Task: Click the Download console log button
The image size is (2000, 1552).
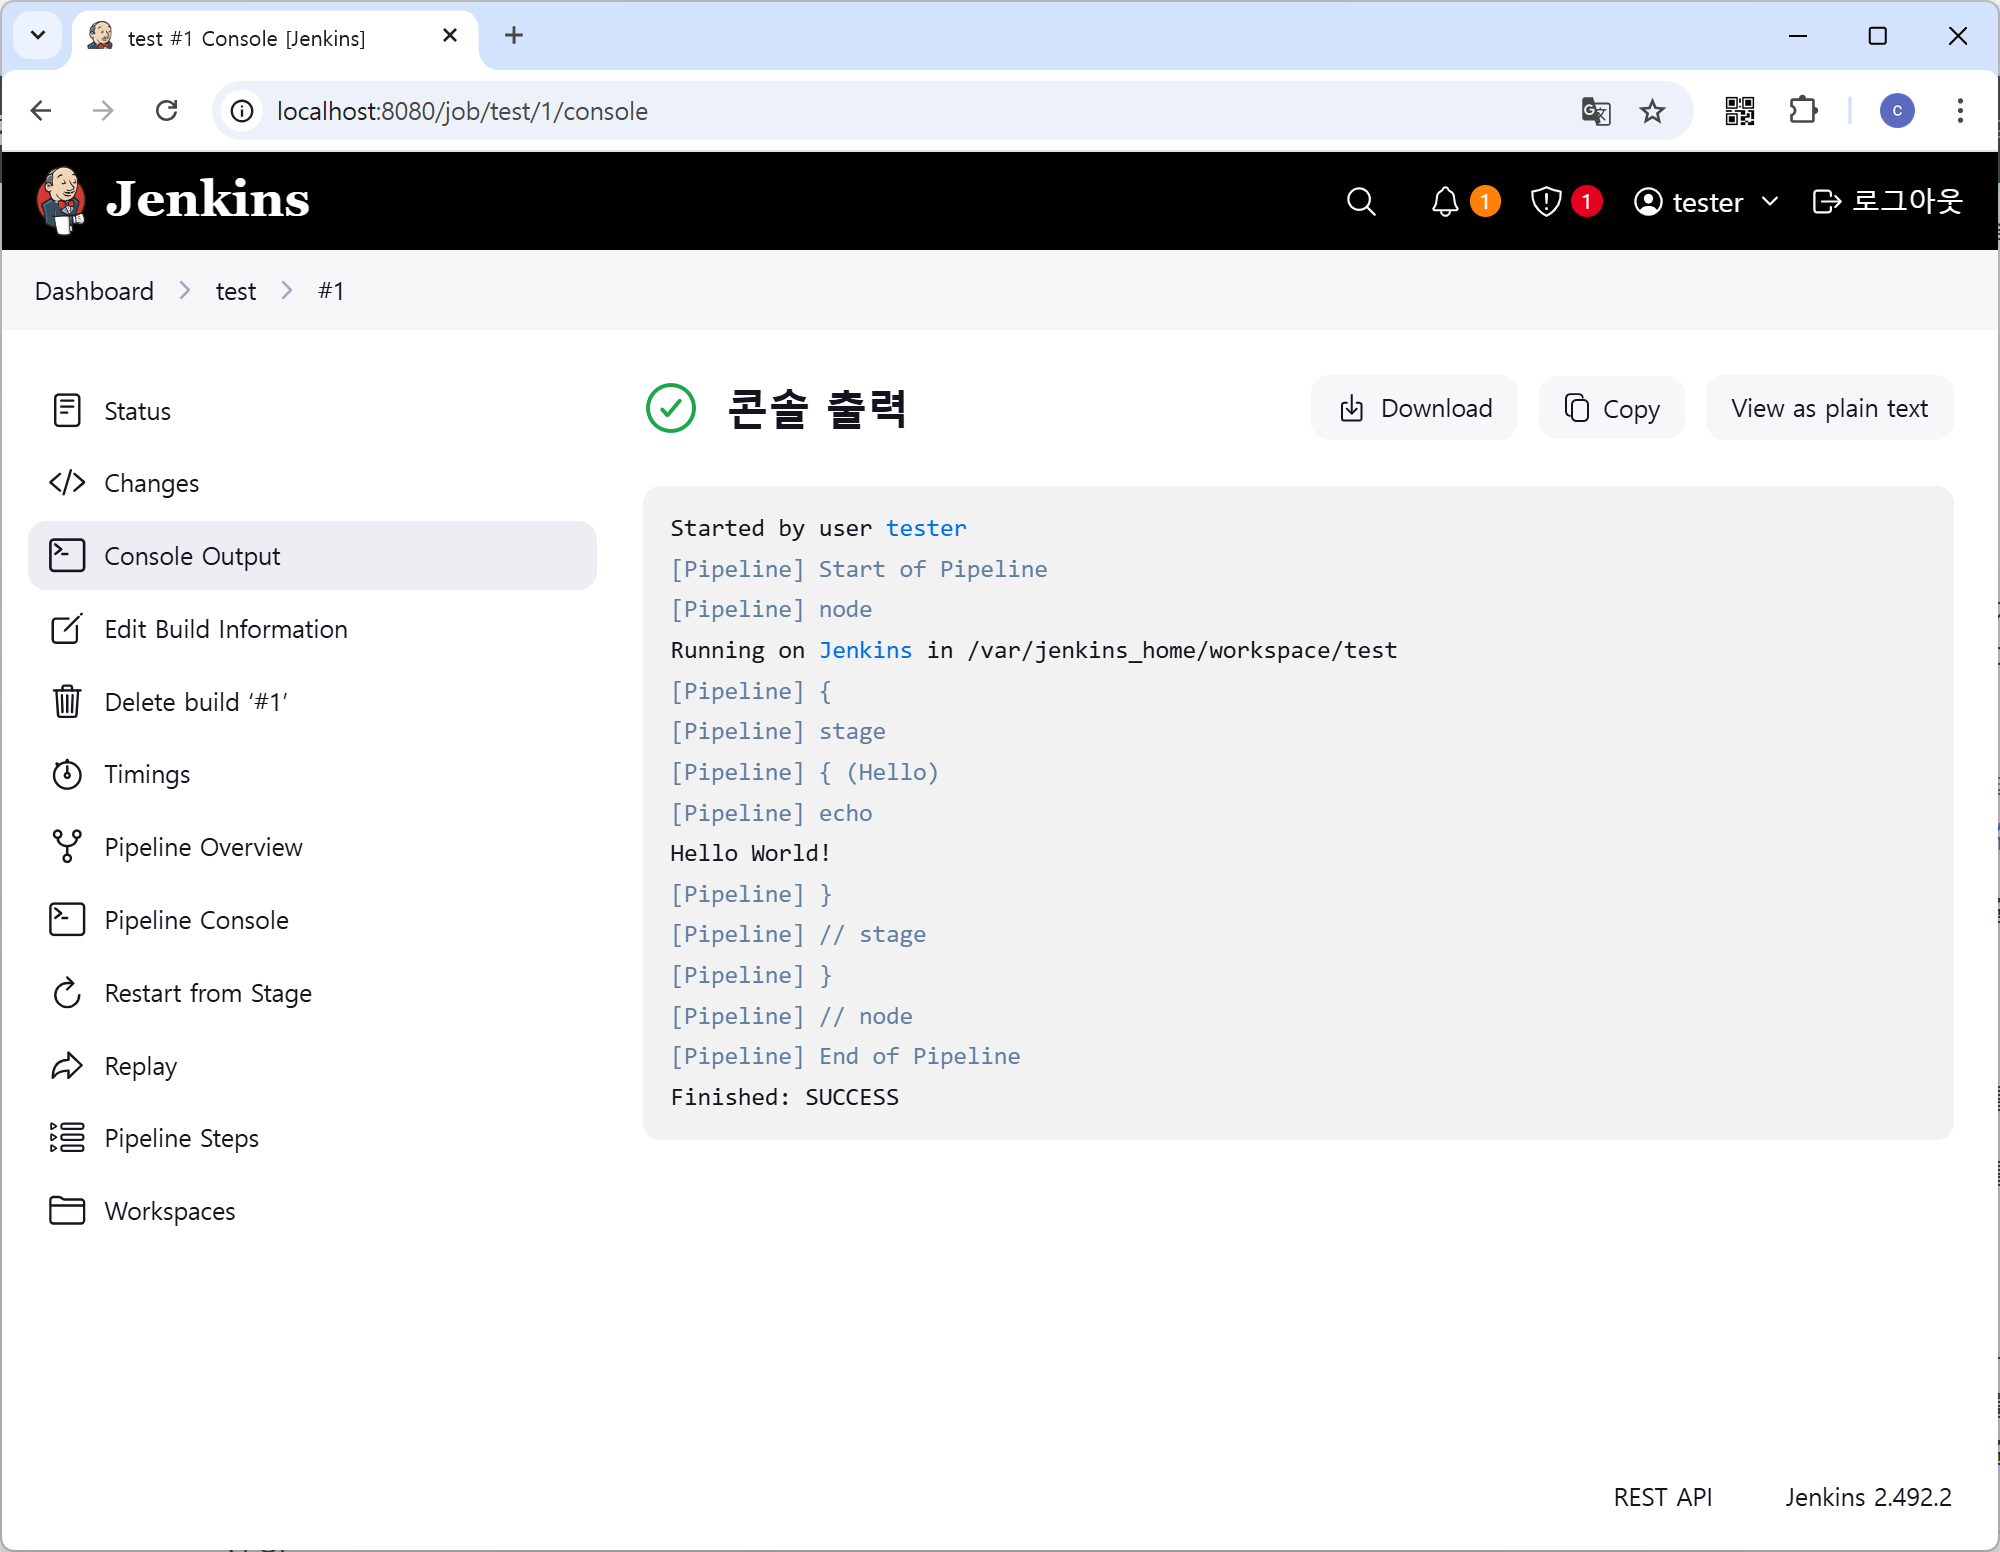Action: tap(1415, 408)
